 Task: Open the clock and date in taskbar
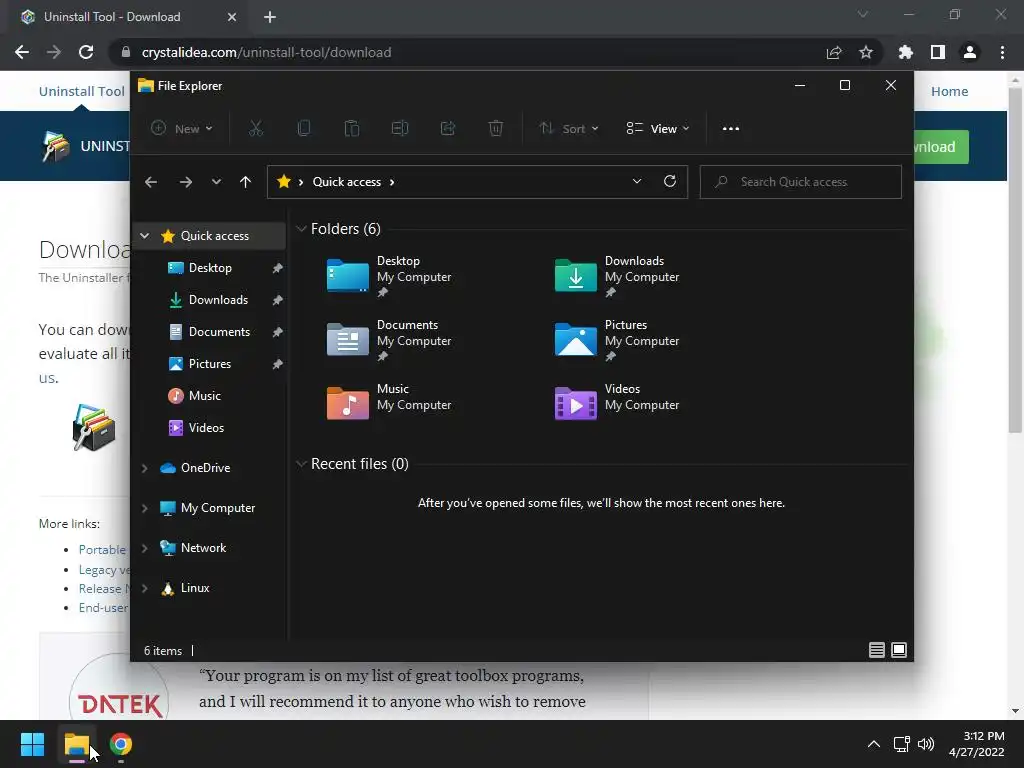coord(976,744)
